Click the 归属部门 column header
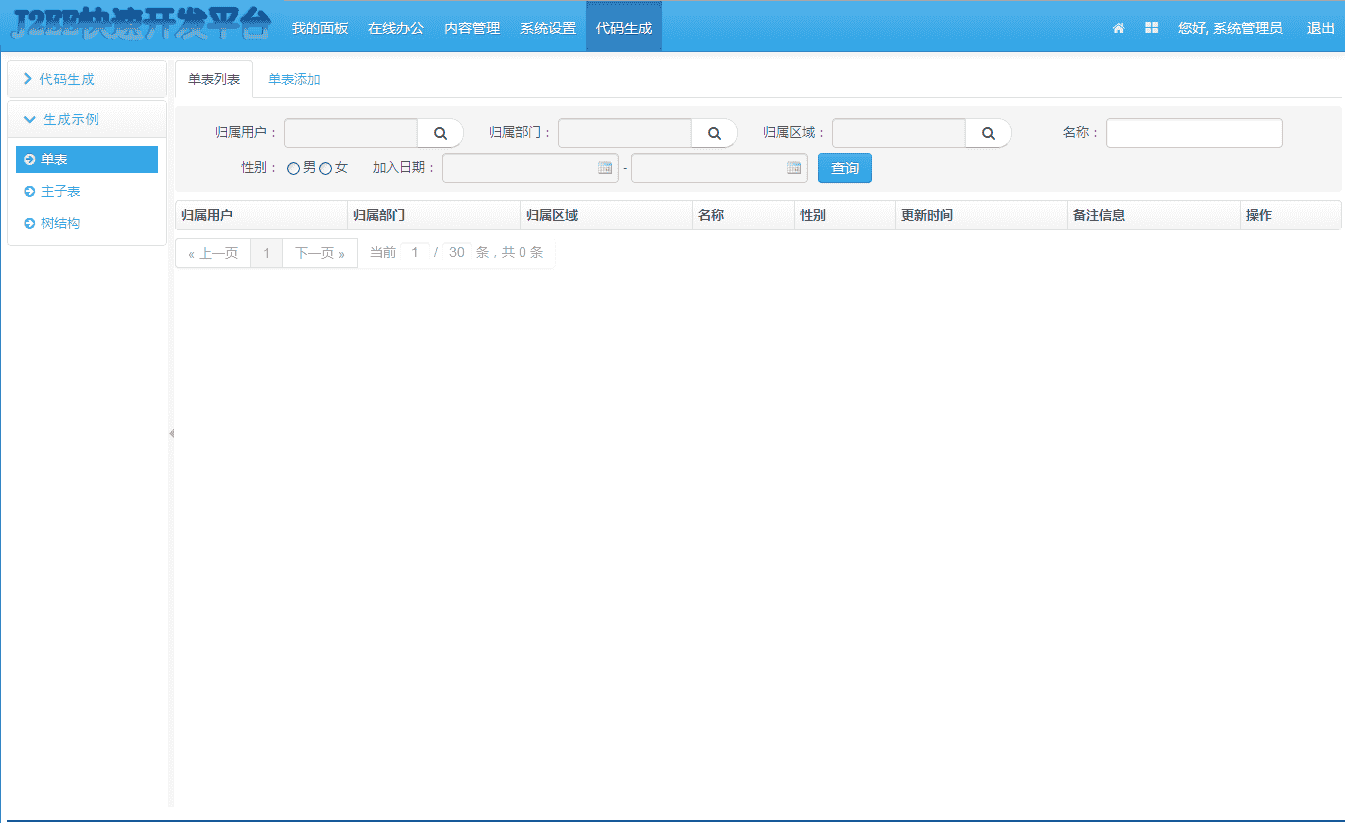 [434, 215]
